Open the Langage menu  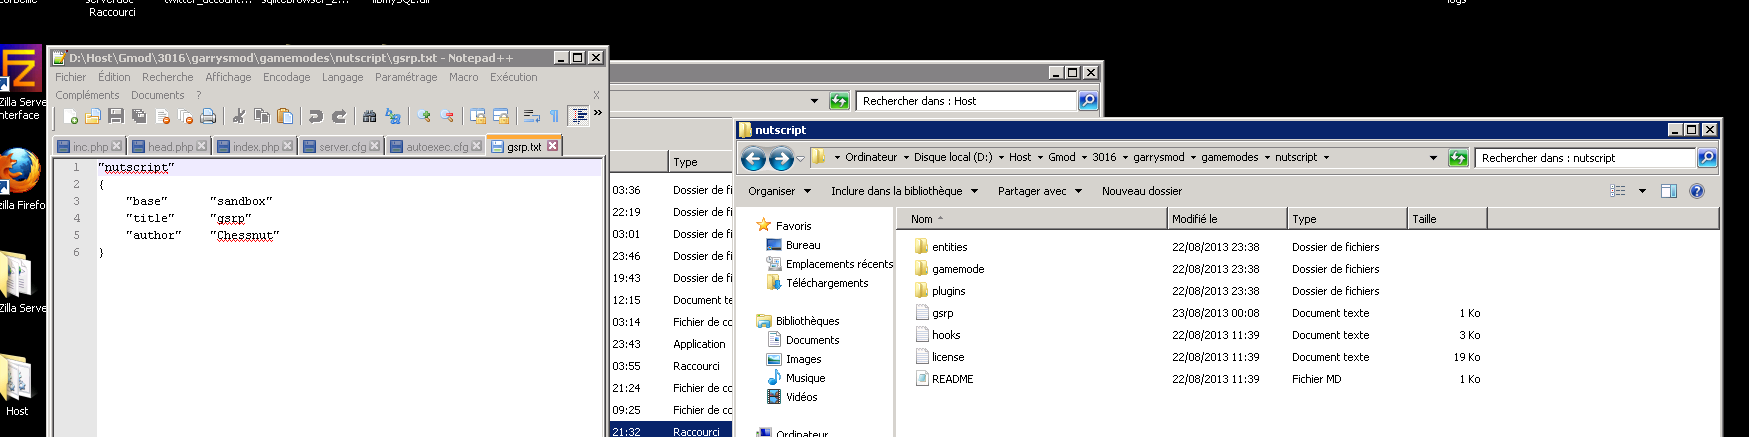pyautogui.click(x=343, y=77)
